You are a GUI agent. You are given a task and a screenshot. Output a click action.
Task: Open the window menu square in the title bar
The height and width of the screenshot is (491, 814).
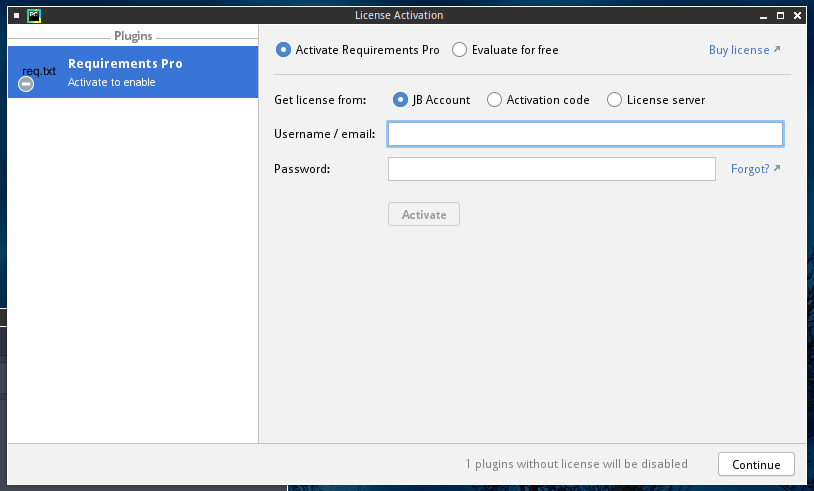pos(17,16)
